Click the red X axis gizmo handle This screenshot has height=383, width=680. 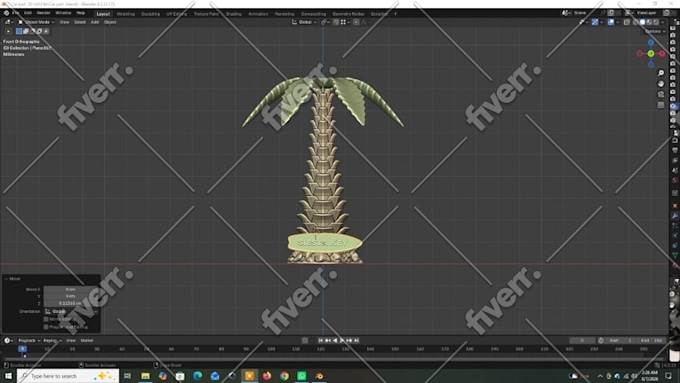(x=662, y=54)
